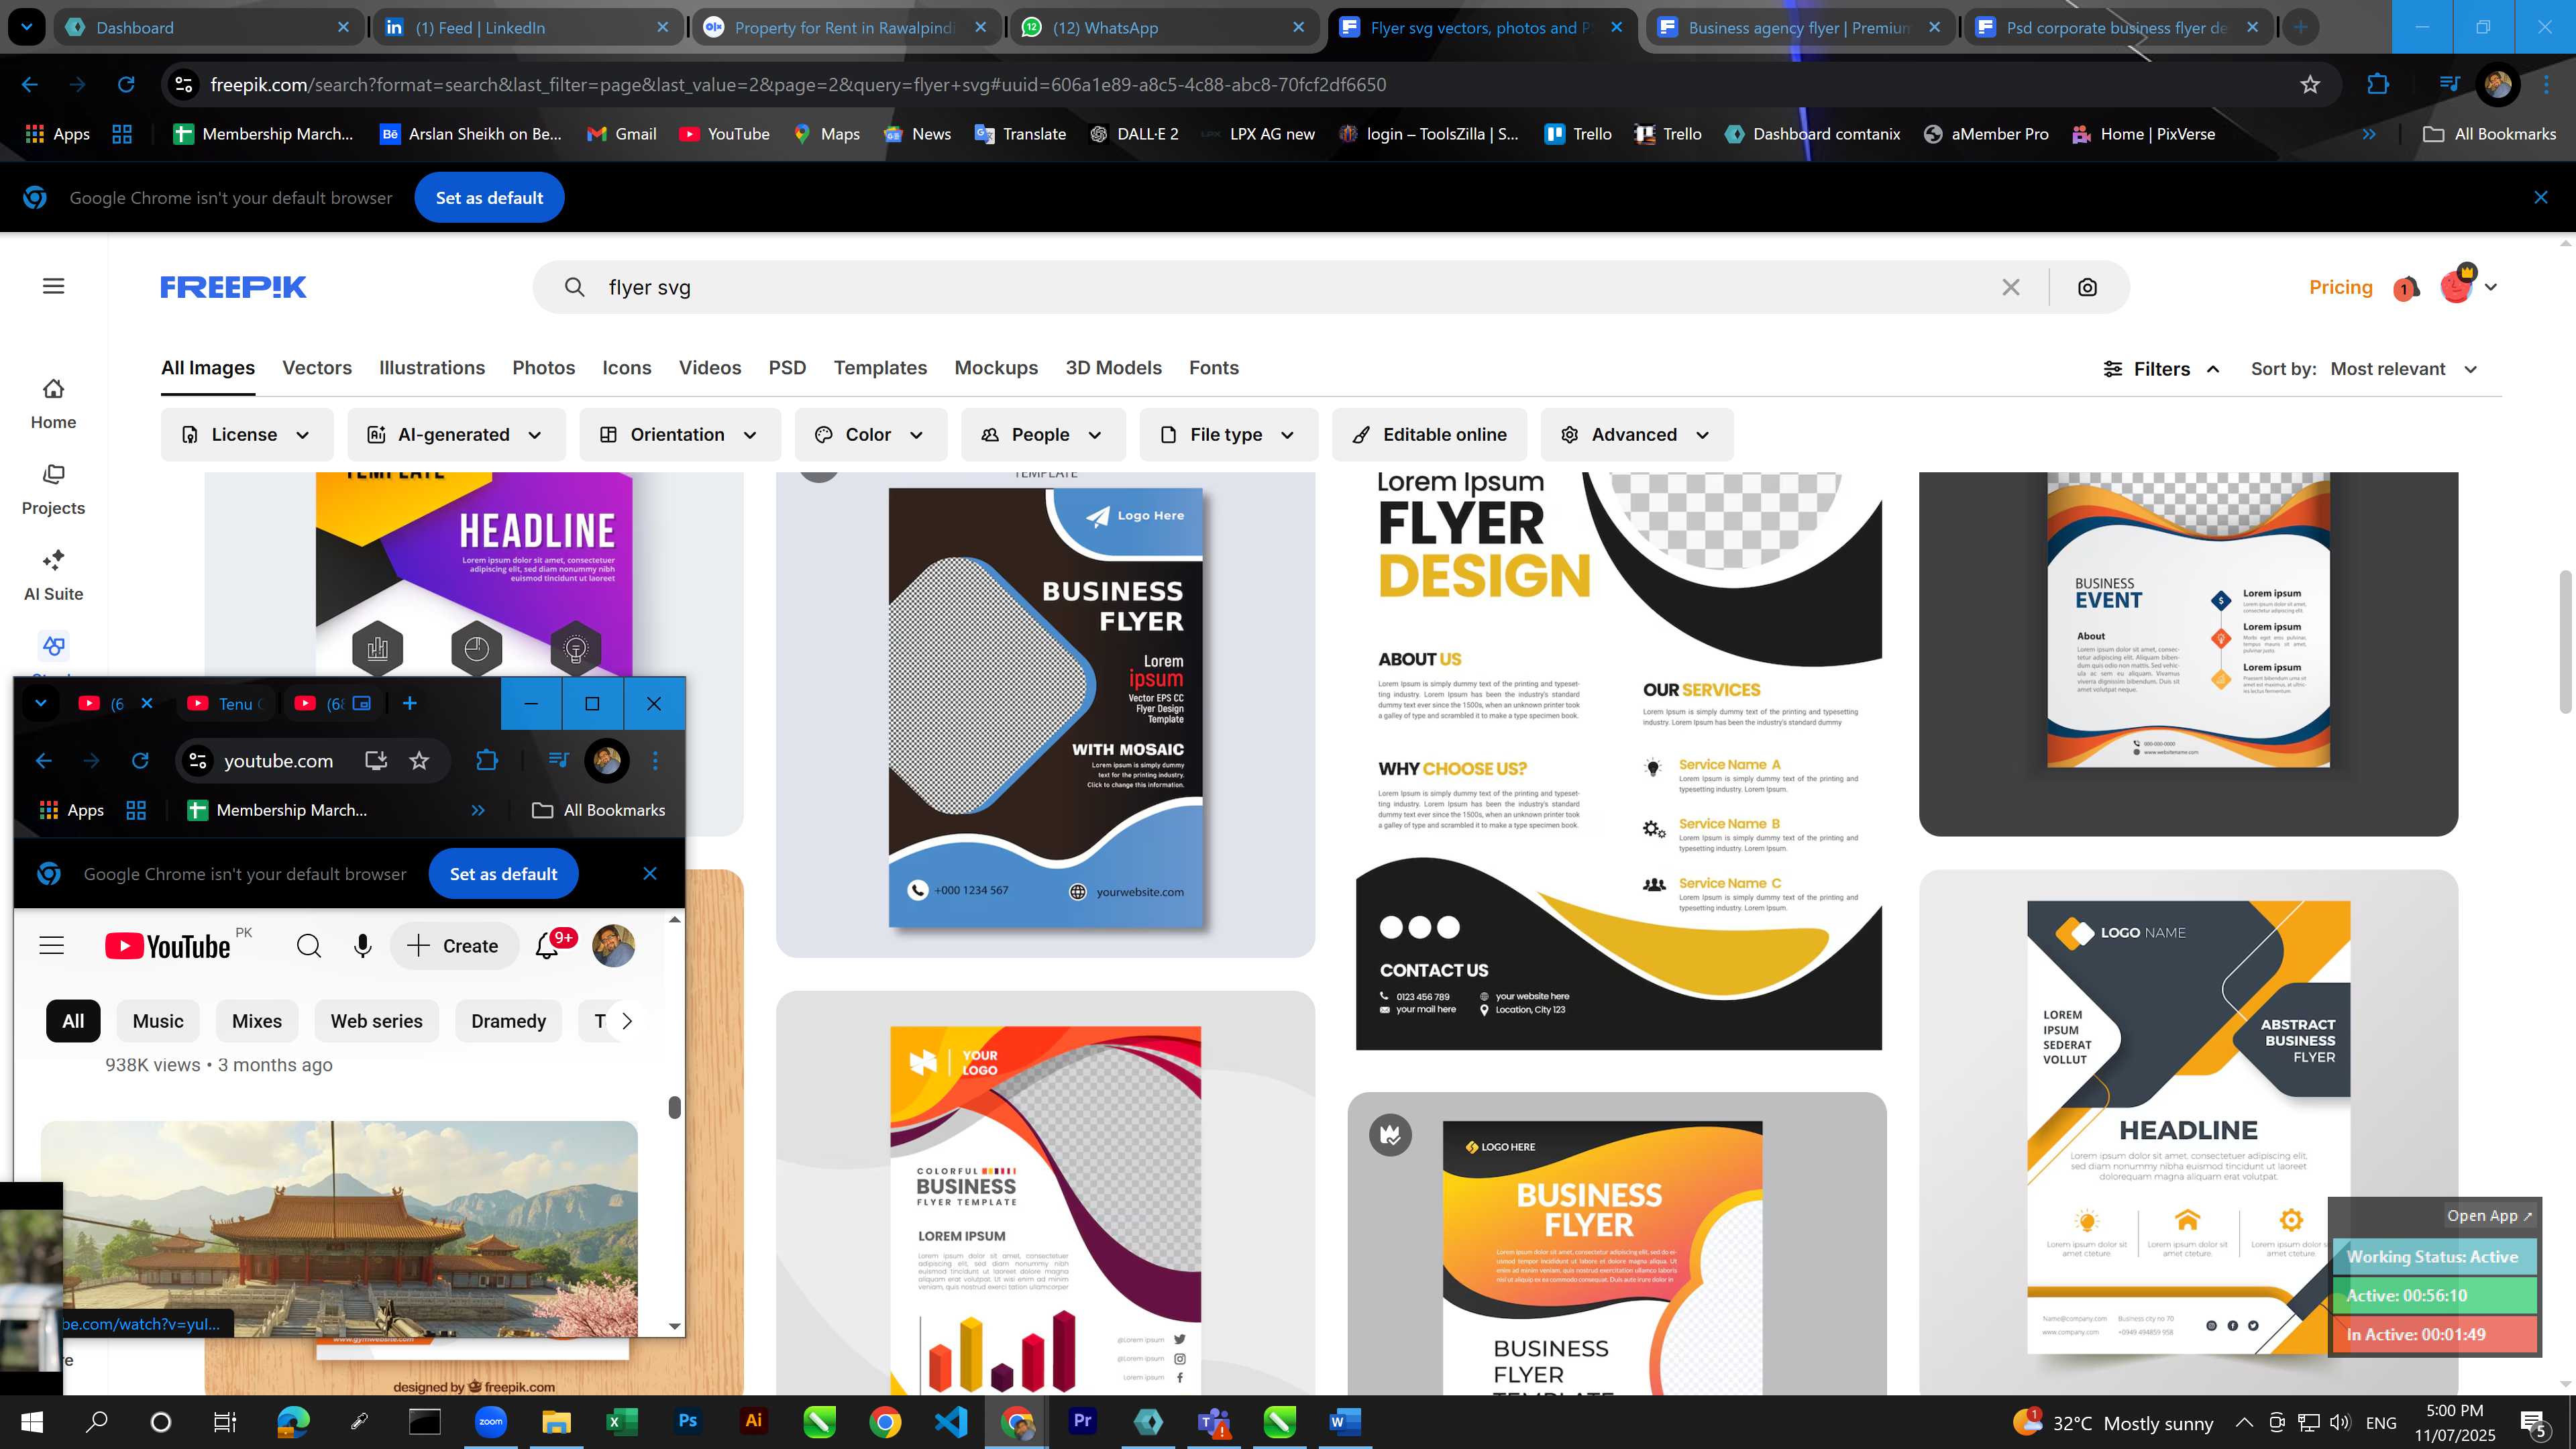The width and height of the screenshot is (2576, 1449).
Task: Open YouTube search icon in small window
Action: pos(309,946)
